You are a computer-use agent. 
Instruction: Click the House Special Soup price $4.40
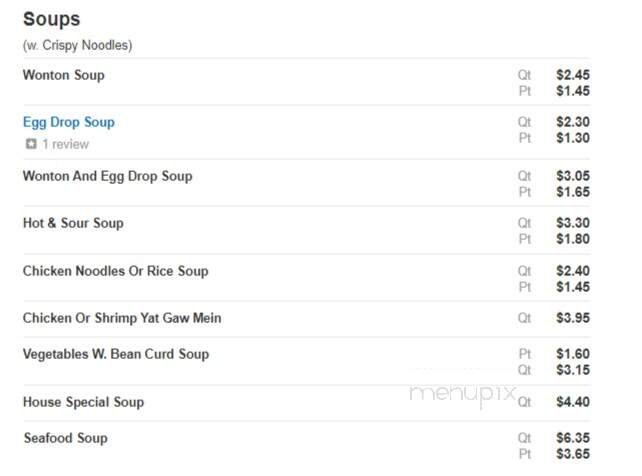[x=573, y=402]
